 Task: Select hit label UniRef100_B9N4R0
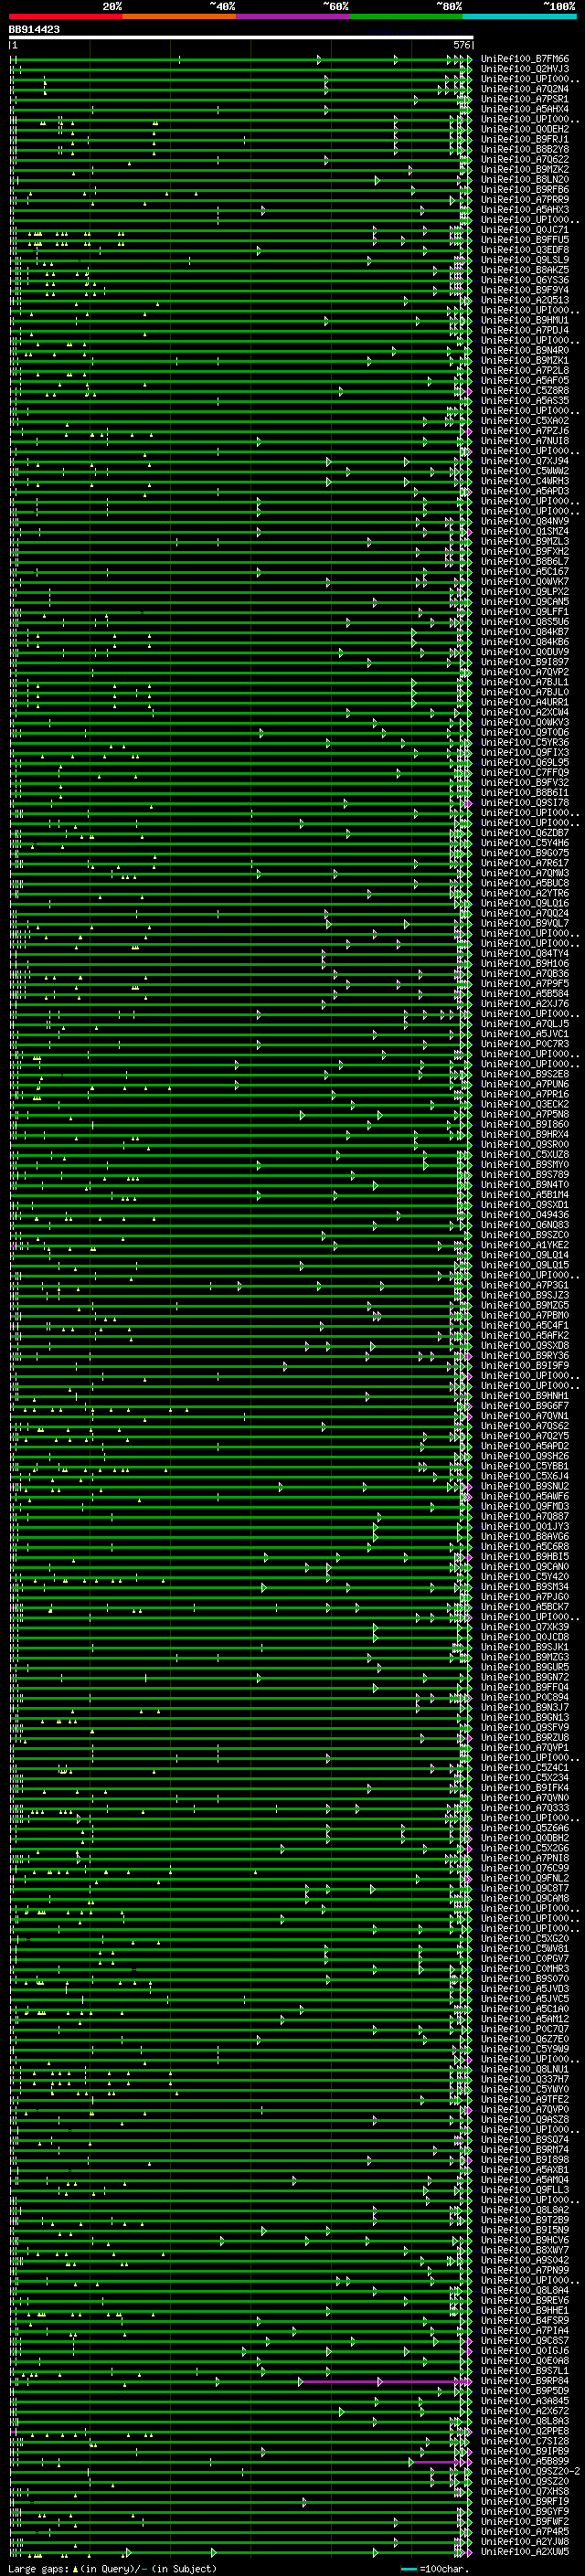[x=524, y=350]
